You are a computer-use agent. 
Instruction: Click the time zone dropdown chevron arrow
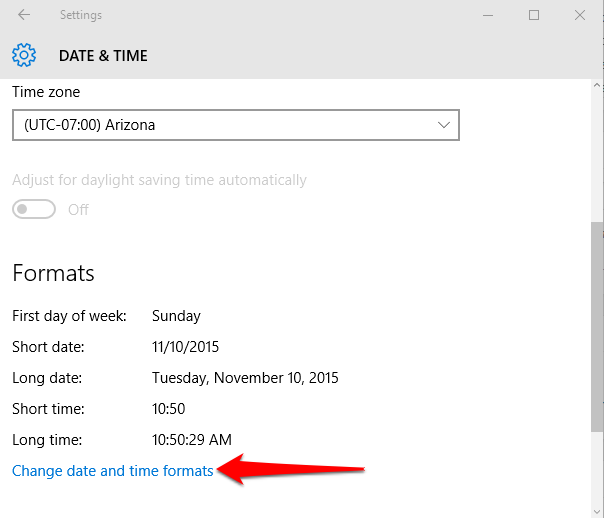coord(444,125)
